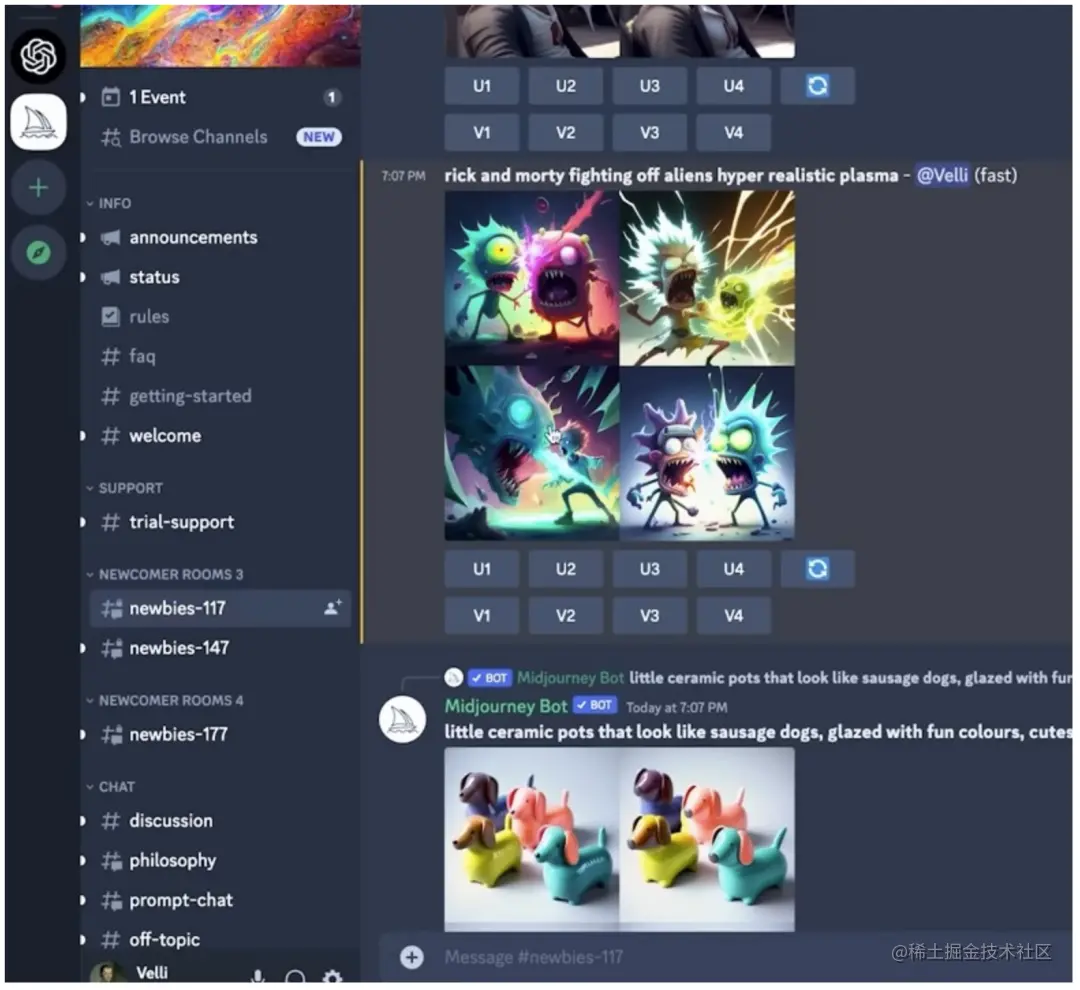Click the calendar icon beside 1 Event
This screenshot has width=1080, height=990.
click(x=110, y=97)
